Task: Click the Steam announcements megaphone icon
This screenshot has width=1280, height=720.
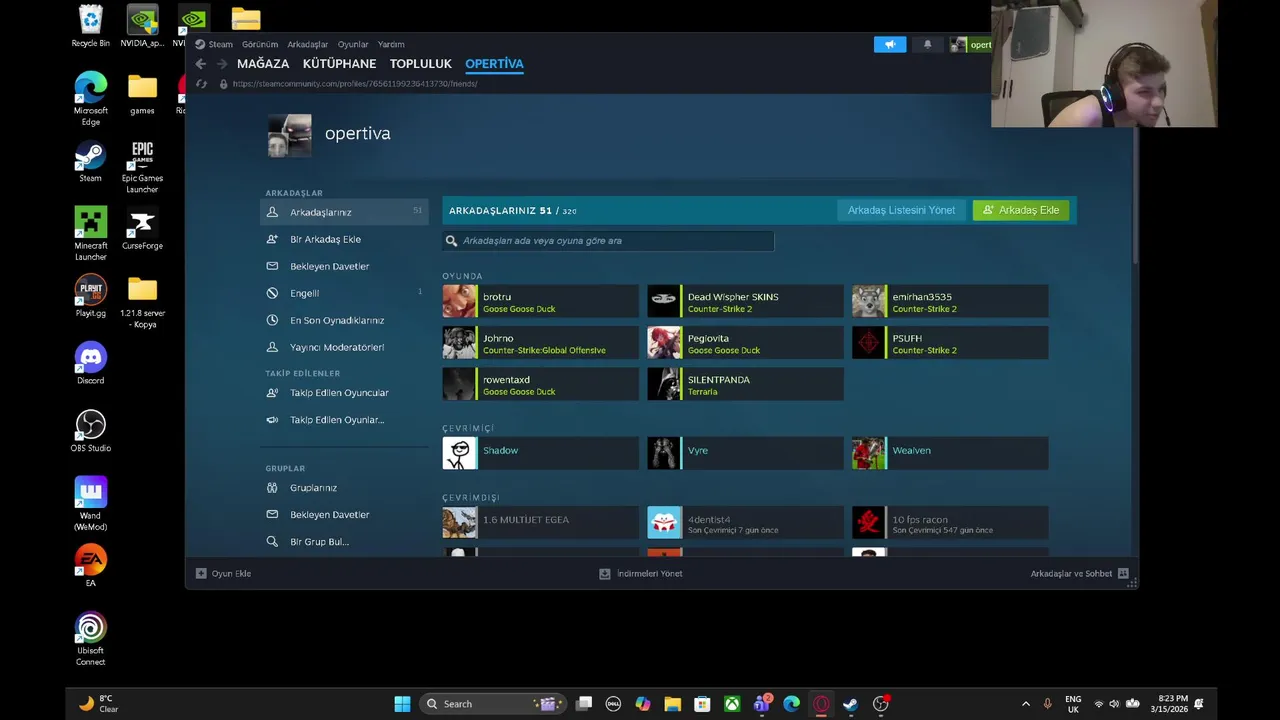Action: [890, 44]
